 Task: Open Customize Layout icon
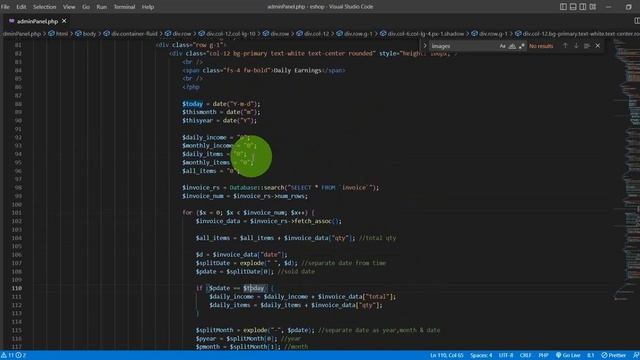pyautogui.click(x=593, y=7)
